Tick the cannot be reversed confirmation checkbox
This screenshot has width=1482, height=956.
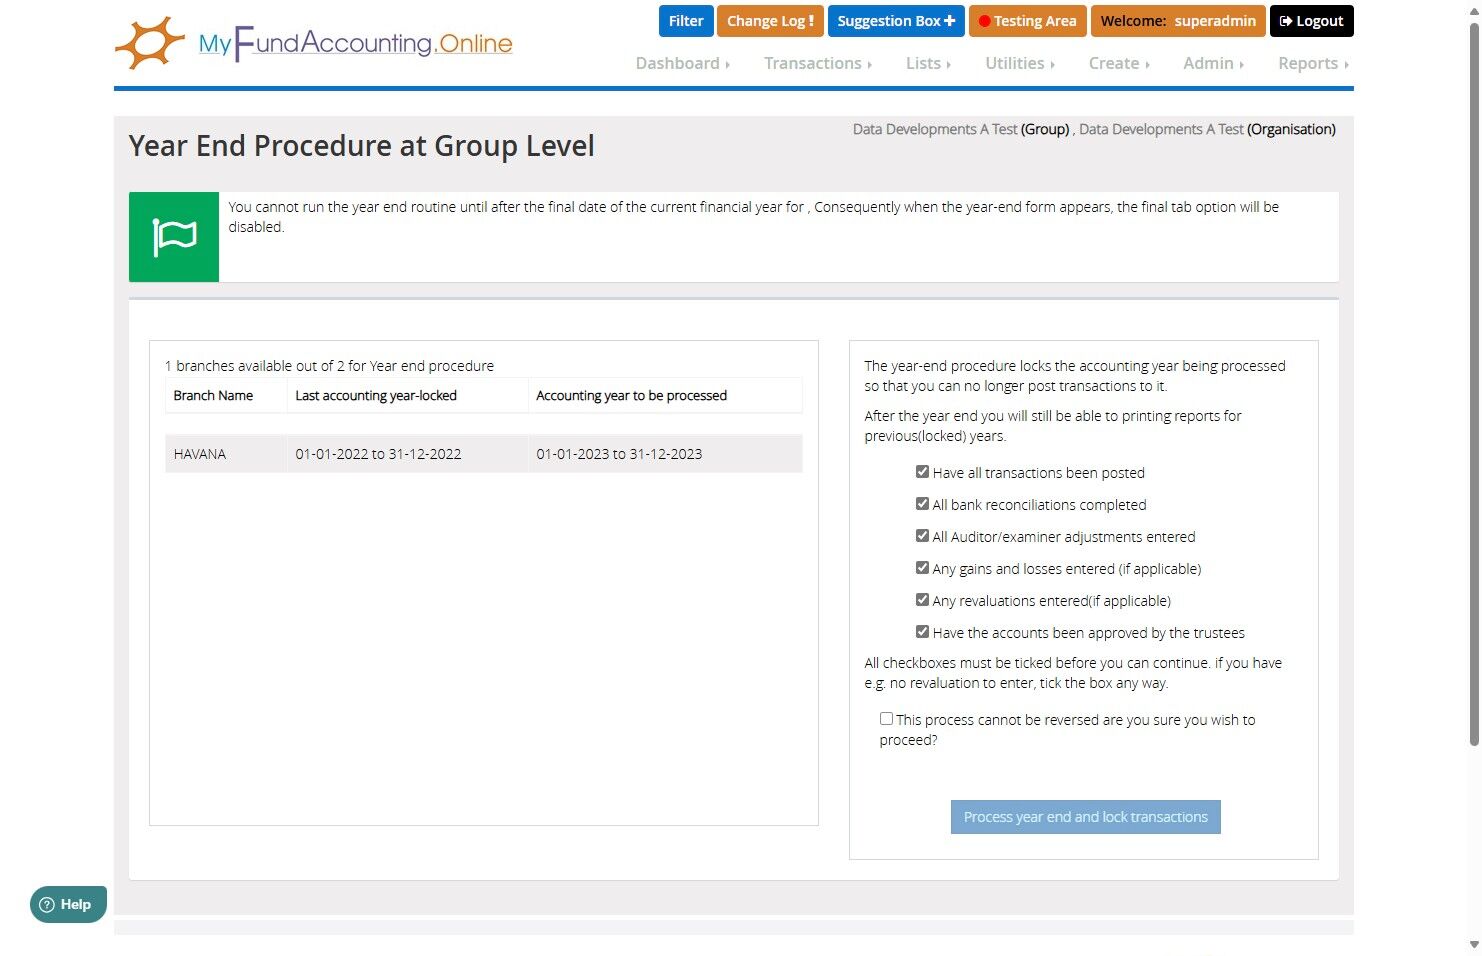886,718
